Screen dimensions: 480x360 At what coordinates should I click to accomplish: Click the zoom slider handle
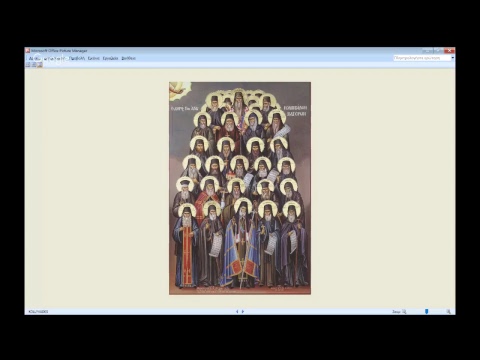(426, 311)
